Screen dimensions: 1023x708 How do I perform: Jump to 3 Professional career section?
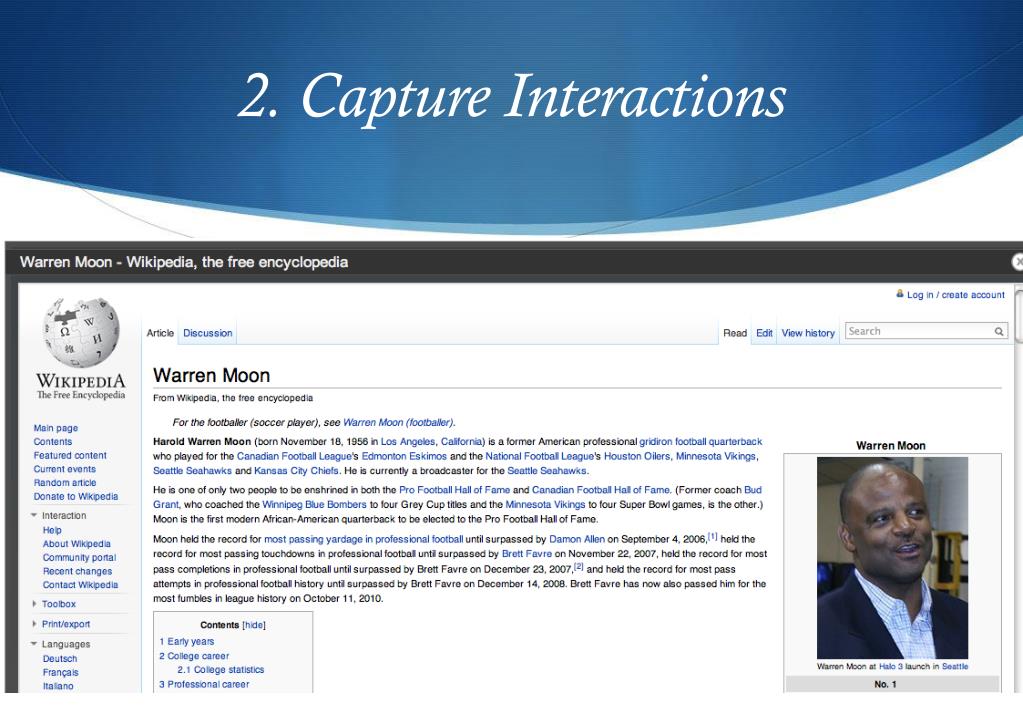204,685
